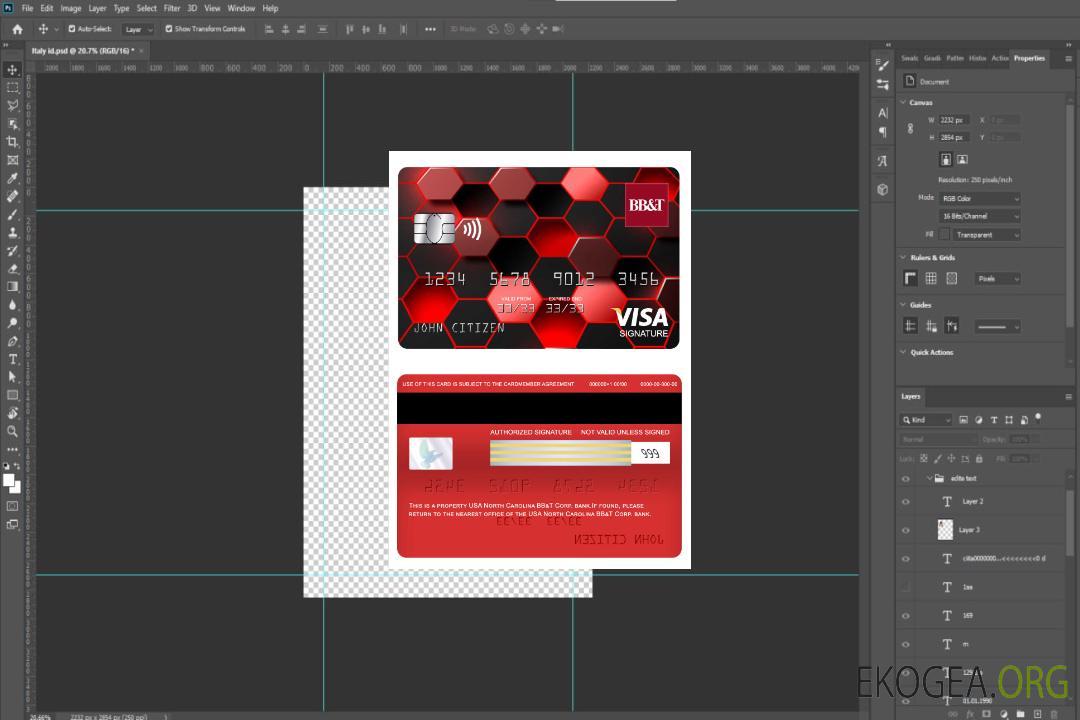Uncheck Show Transform Controls

tap(169, 29)
